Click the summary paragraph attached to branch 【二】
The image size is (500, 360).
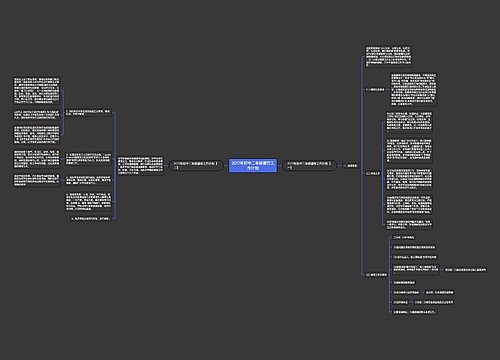pos(140,166)
